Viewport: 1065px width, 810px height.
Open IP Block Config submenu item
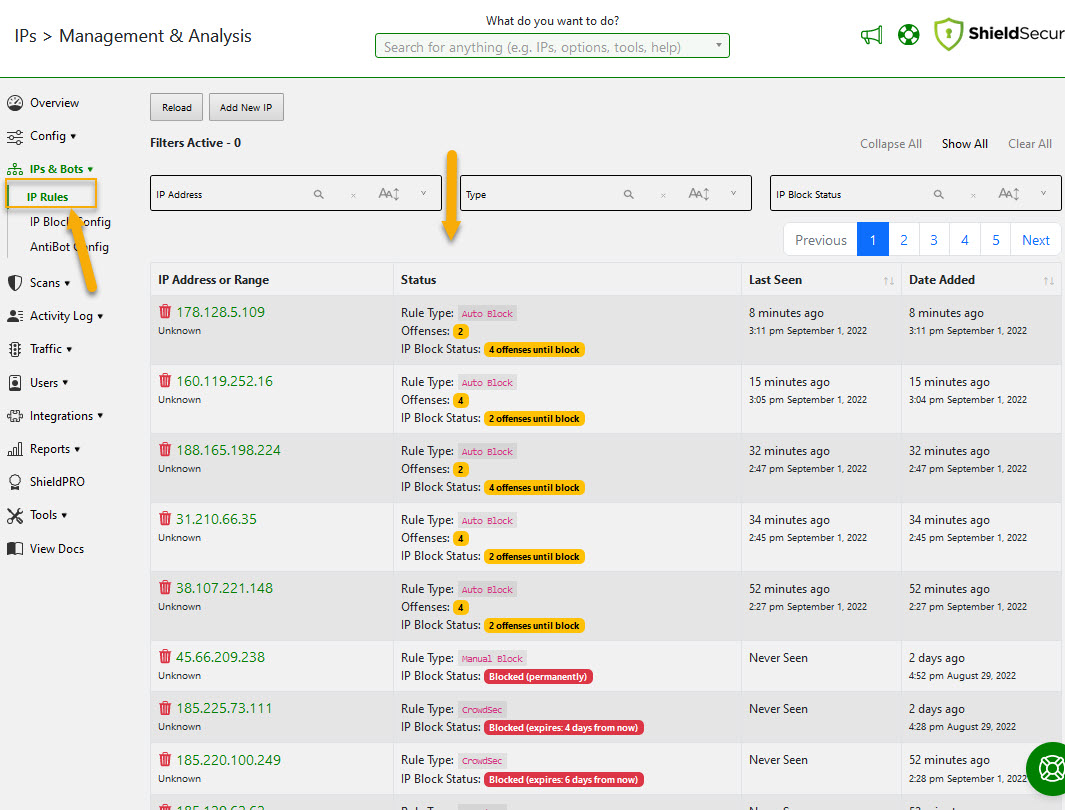point(70,222)
